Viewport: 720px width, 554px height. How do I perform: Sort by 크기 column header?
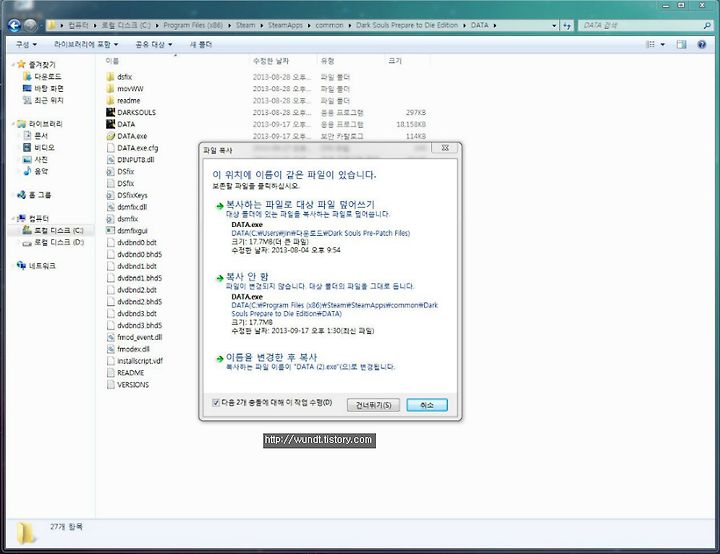click(395, 61)
